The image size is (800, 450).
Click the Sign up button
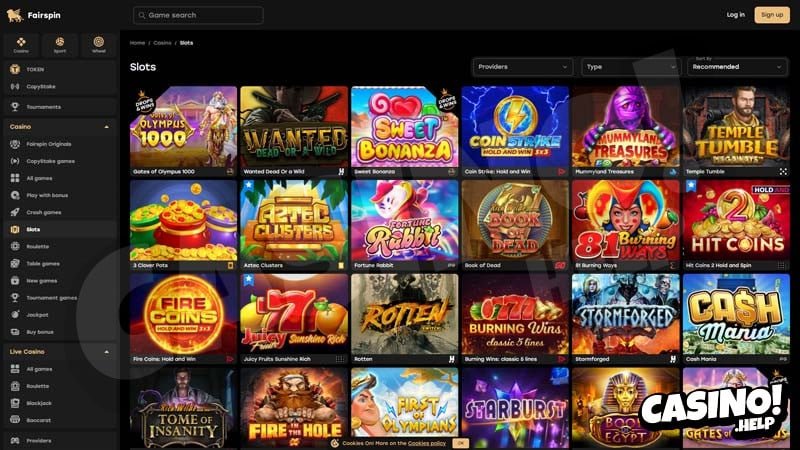click(x=772, y=15)
